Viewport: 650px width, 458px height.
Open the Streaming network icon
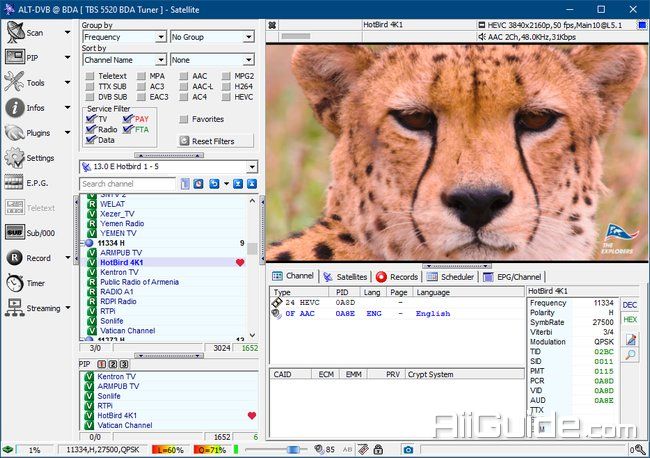point(15,308)
